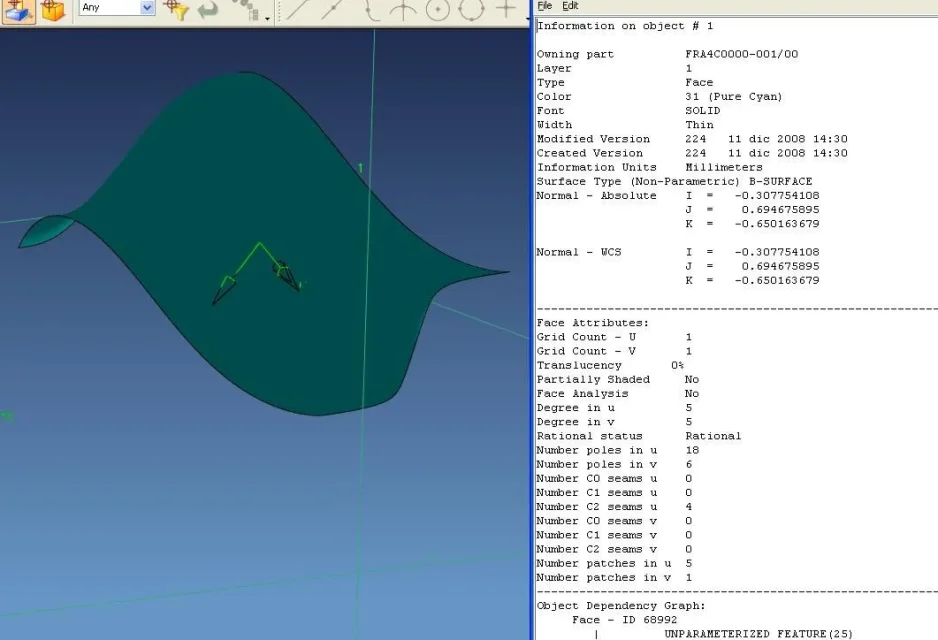Expand the toolbar overflow arrow
Viewport: 938px width, 640px height.
click(527, 18)
